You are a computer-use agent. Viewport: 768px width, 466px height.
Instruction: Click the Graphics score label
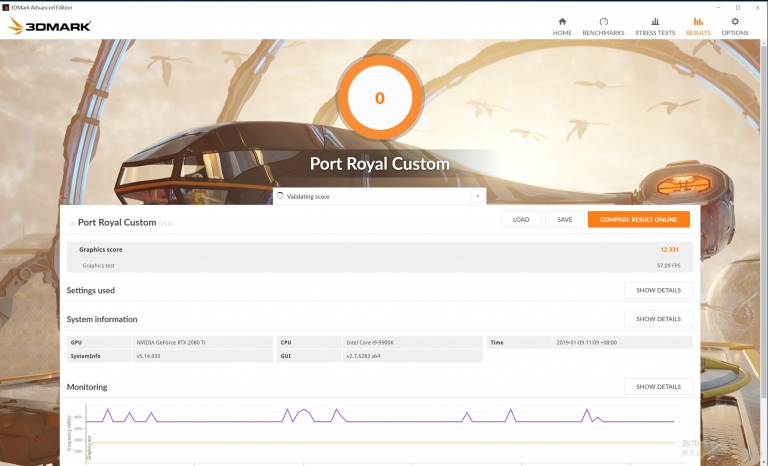click(101, 249)
